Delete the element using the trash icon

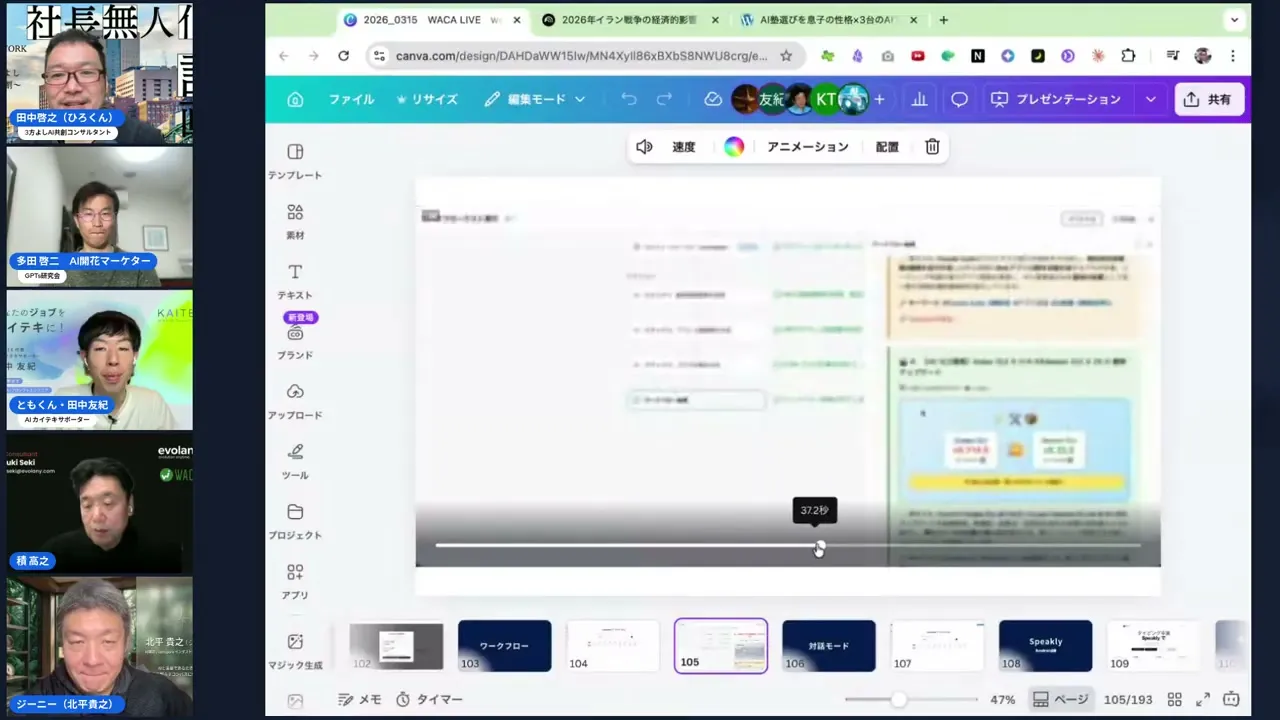[931, 147]
